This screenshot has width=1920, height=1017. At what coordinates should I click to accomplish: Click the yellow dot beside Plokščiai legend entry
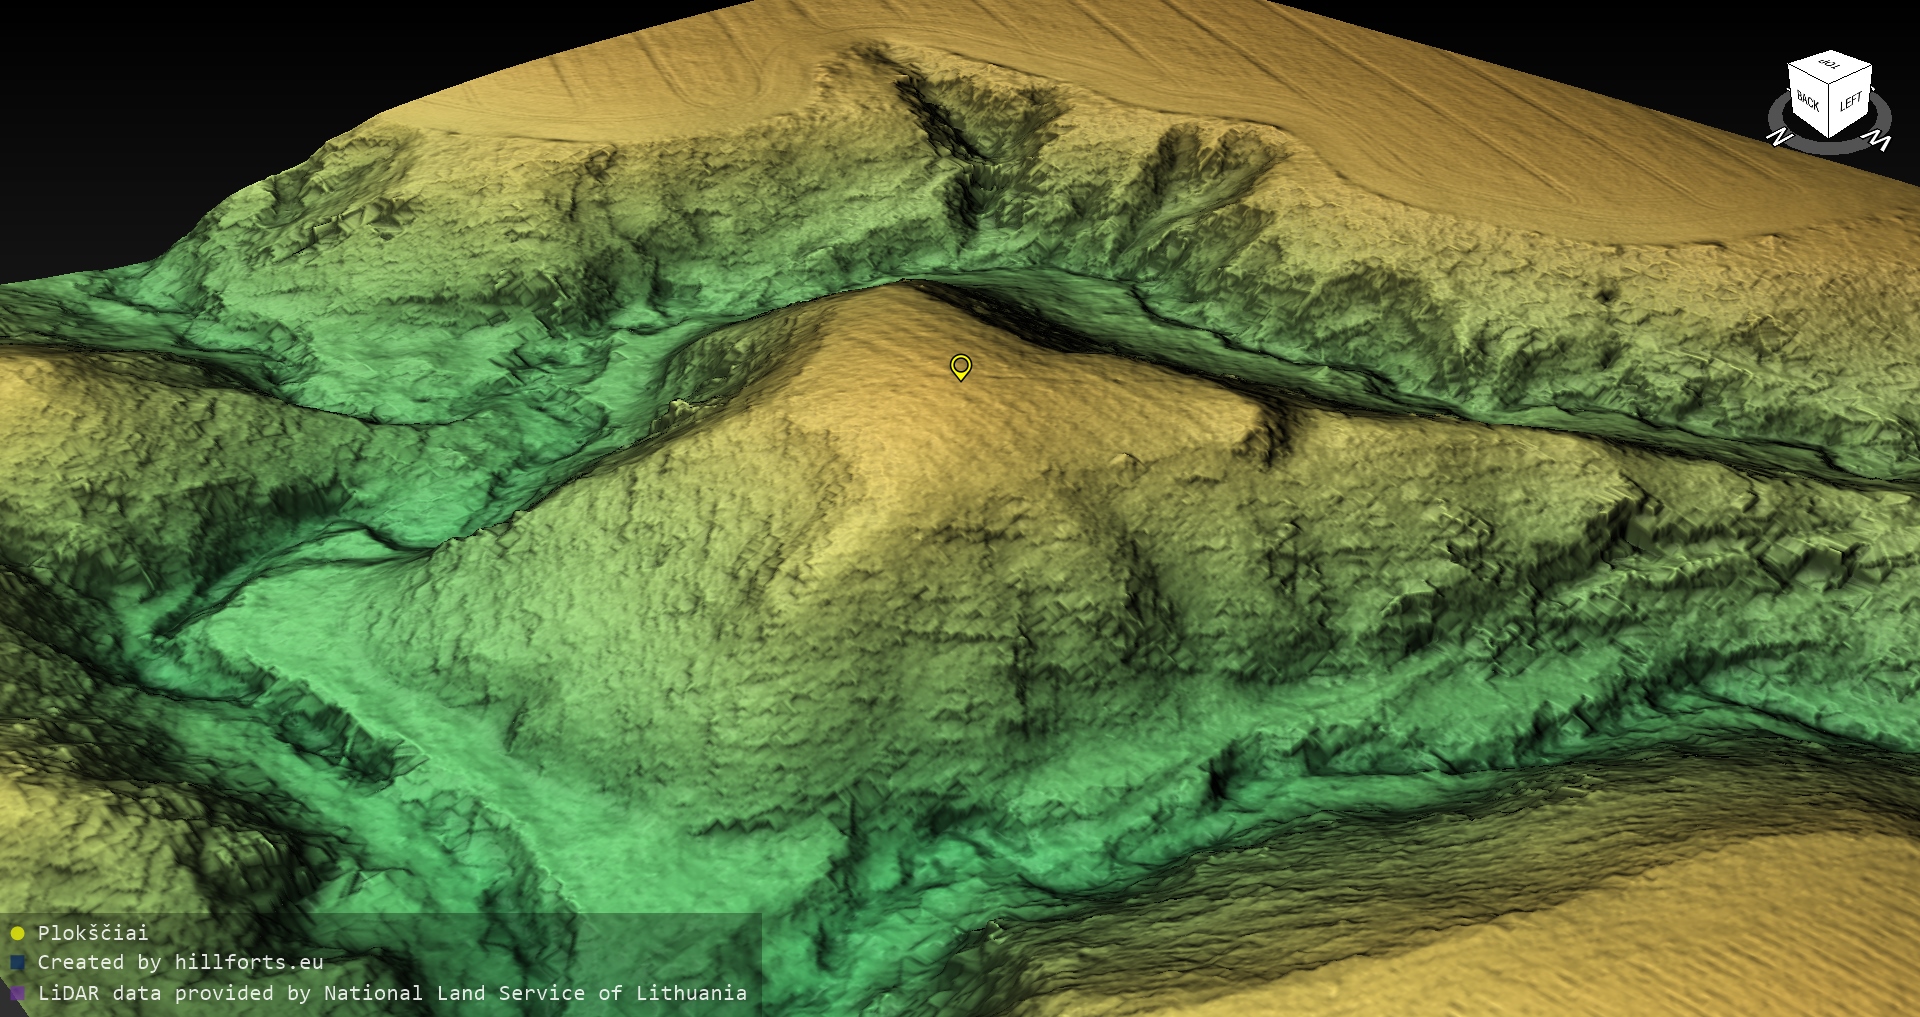17,933
